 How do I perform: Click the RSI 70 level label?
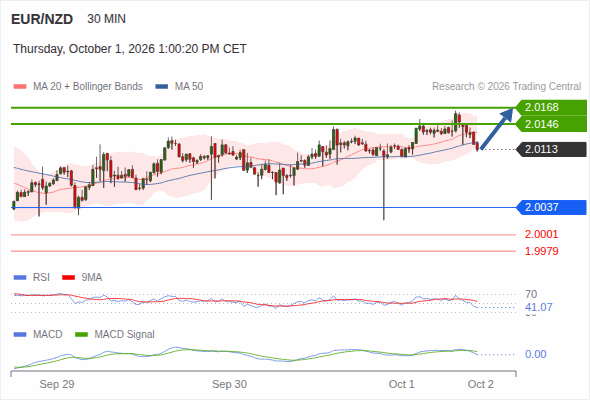point(531,294)
